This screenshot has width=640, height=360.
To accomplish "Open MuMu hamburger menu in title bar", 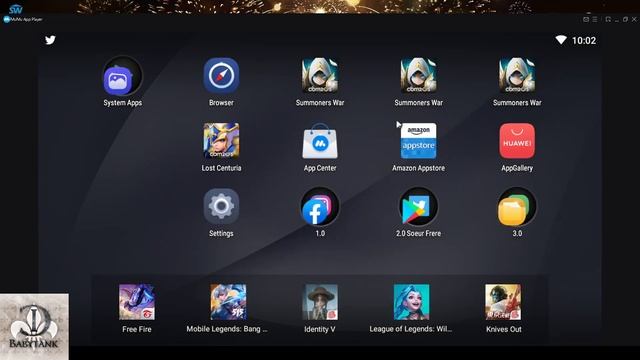I will pos(595,19).
